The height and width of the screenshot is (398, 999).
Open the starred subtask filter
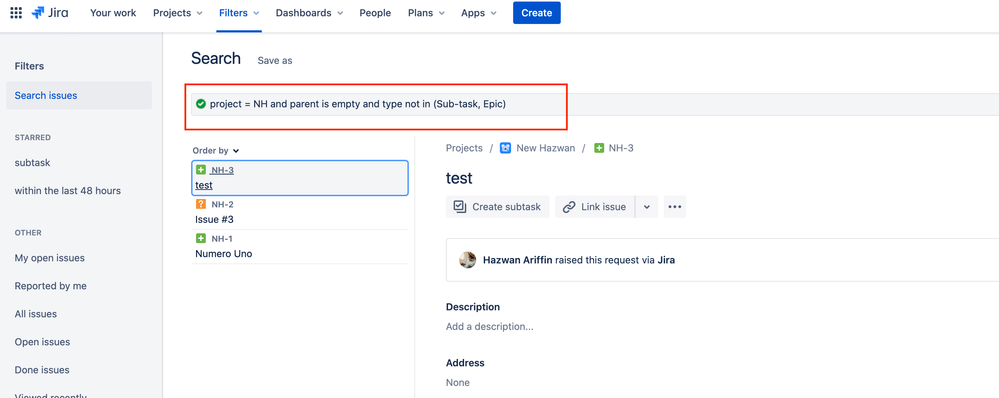tap(32, 162)
